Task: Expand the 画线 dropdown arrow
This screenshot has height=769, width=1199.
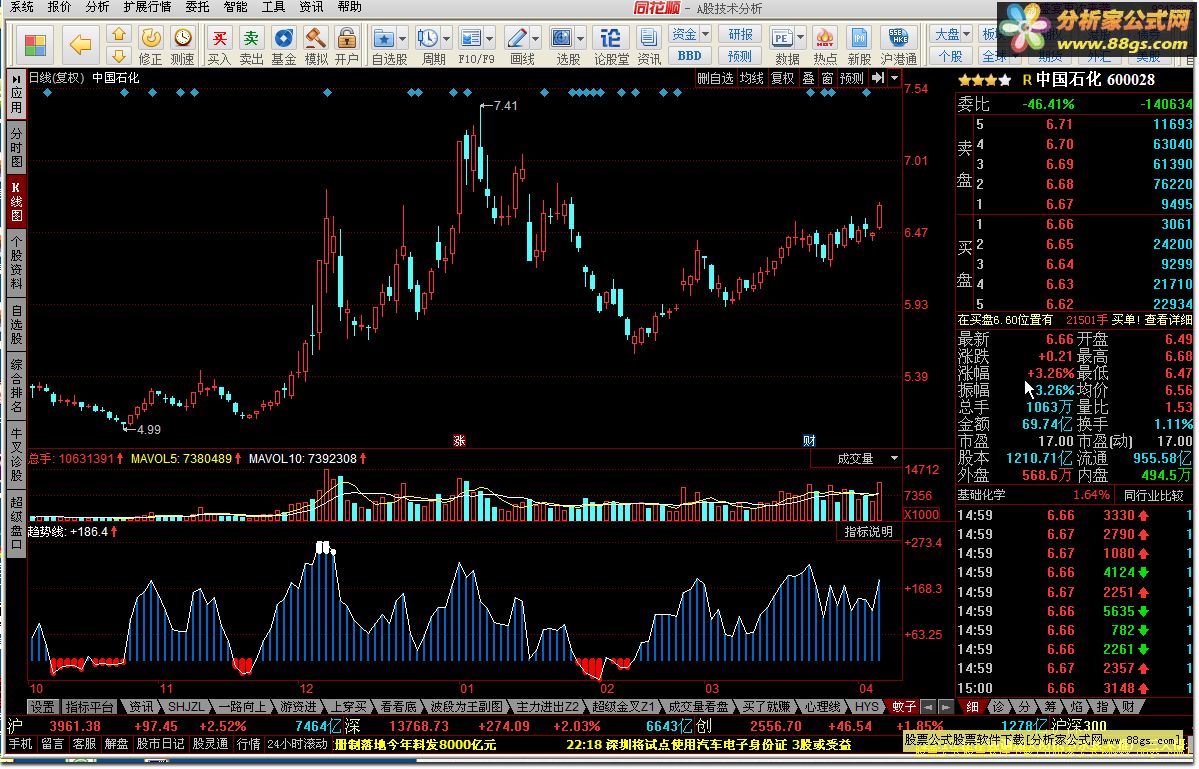Action: (x=536, y=37)
